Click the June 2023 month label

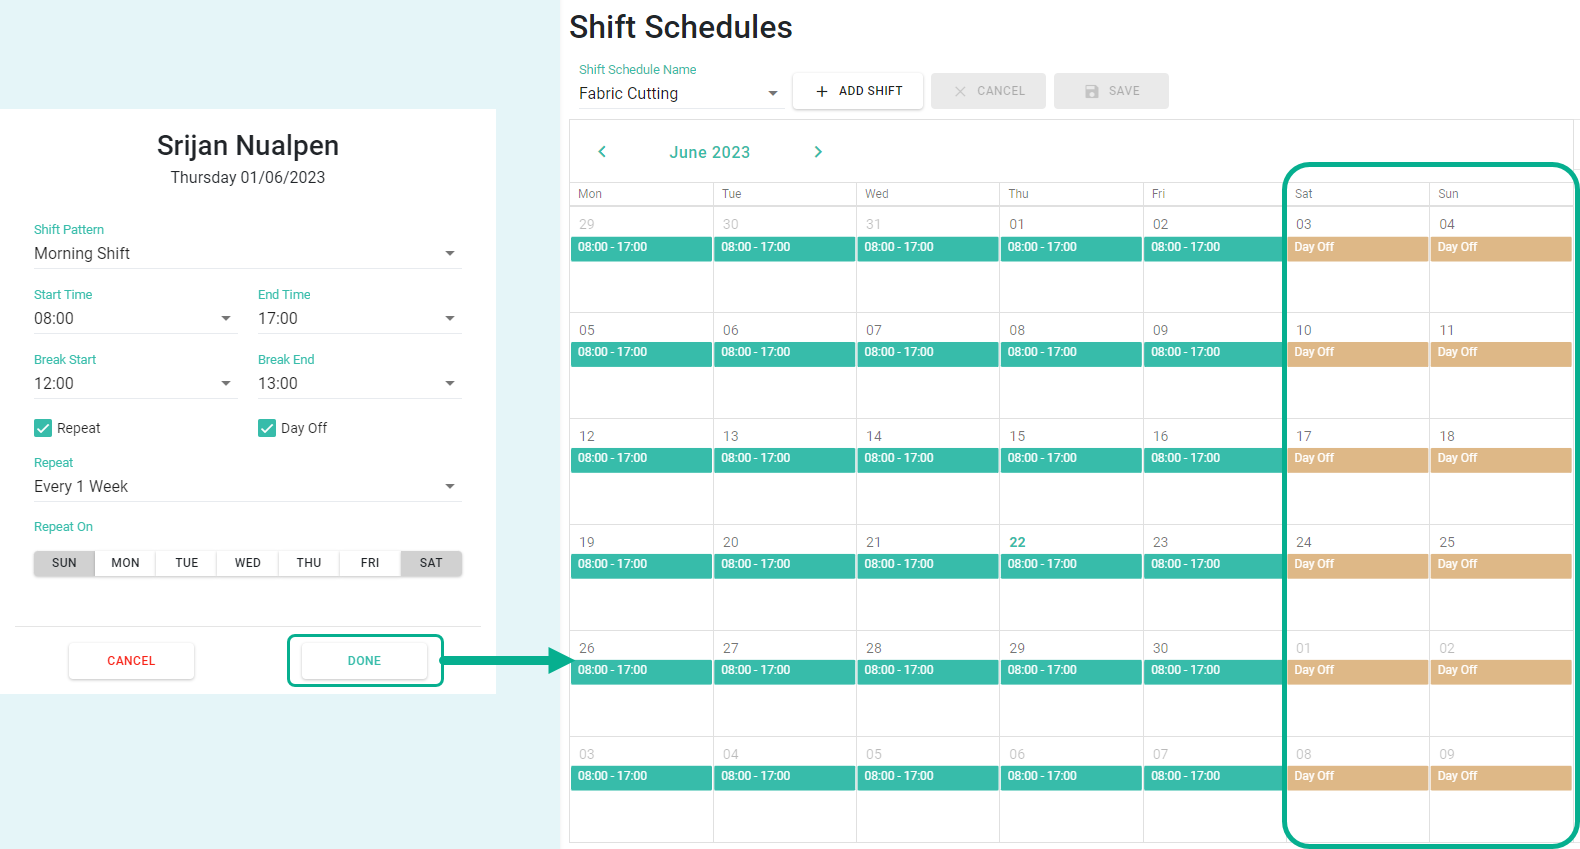(x=710, y=152)
